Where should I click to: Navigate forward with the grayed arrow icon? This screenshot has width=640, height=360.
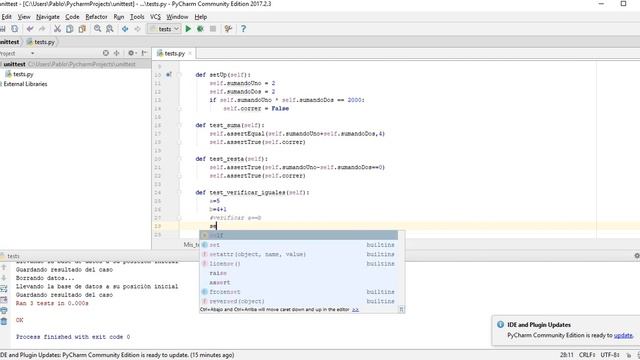138,29
